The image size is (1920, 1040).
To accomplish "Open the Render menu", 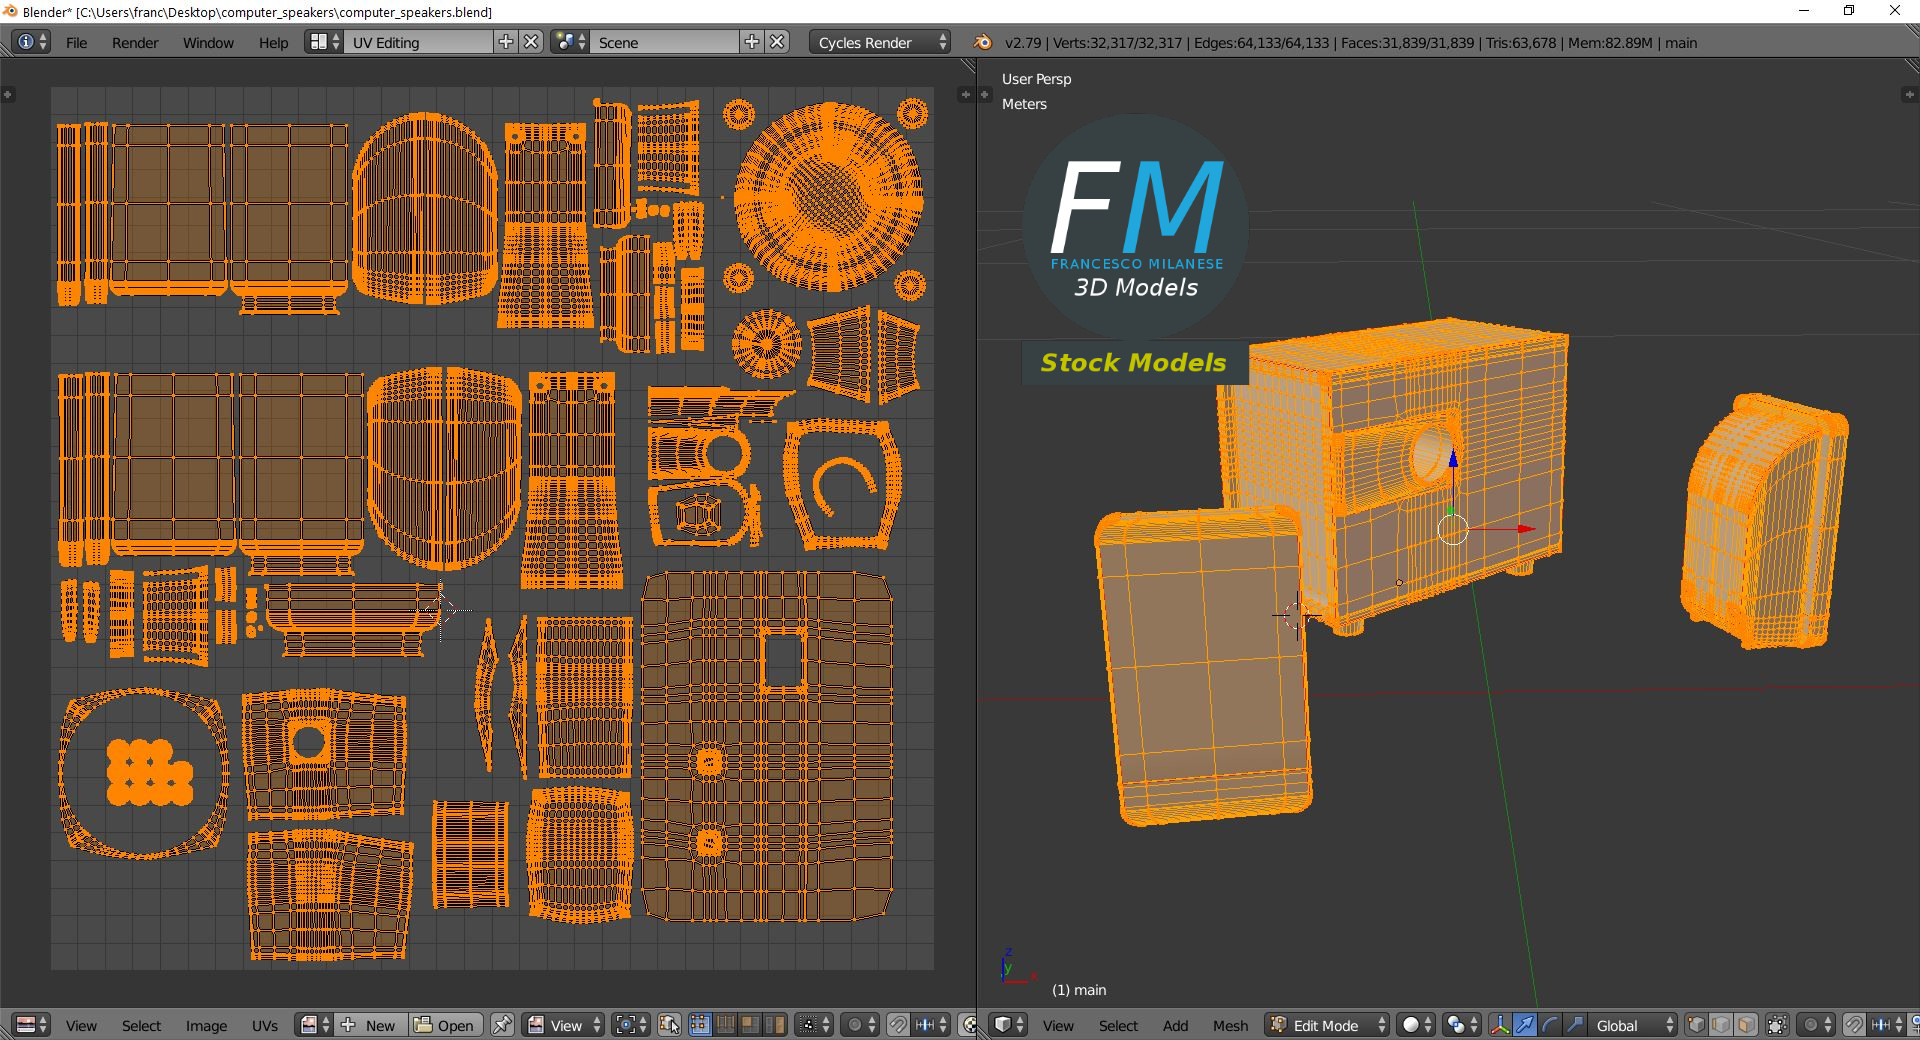I will 135,42.
